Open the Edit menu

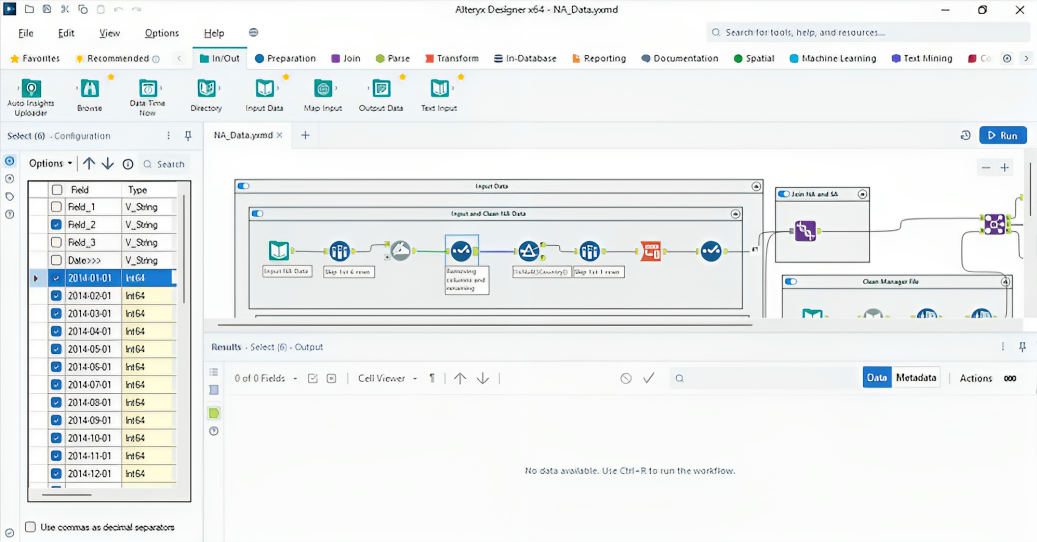[66, 33]
